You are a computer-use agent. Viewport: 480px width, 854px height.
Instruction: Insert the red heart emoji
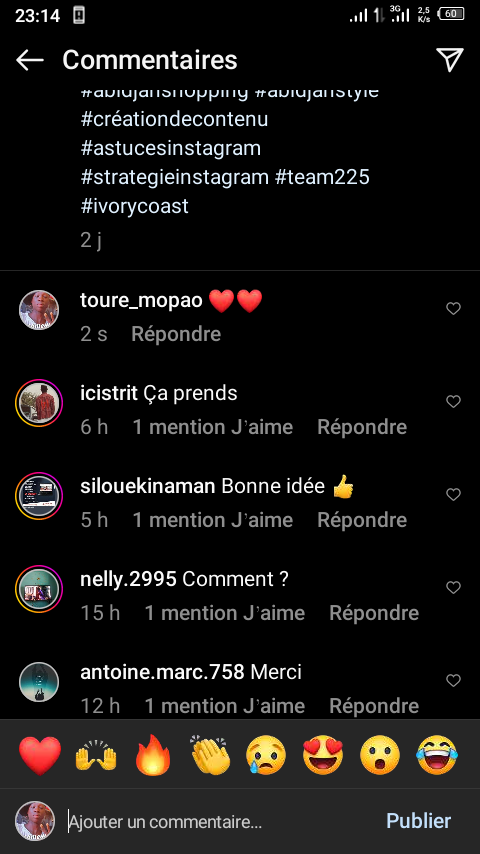[x=40, y=755]
